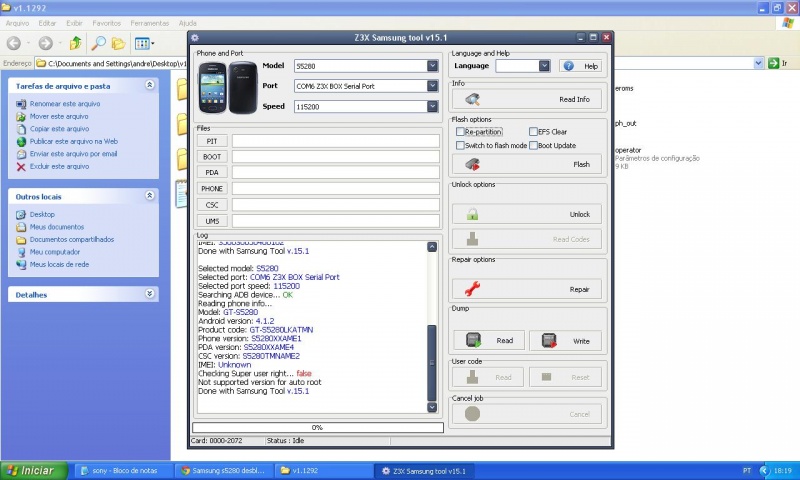The width and height of the screenshot is (800, 480).
Task: Open the Ferramentas menu
Action: pyautogui.click(x=149, y=23)
